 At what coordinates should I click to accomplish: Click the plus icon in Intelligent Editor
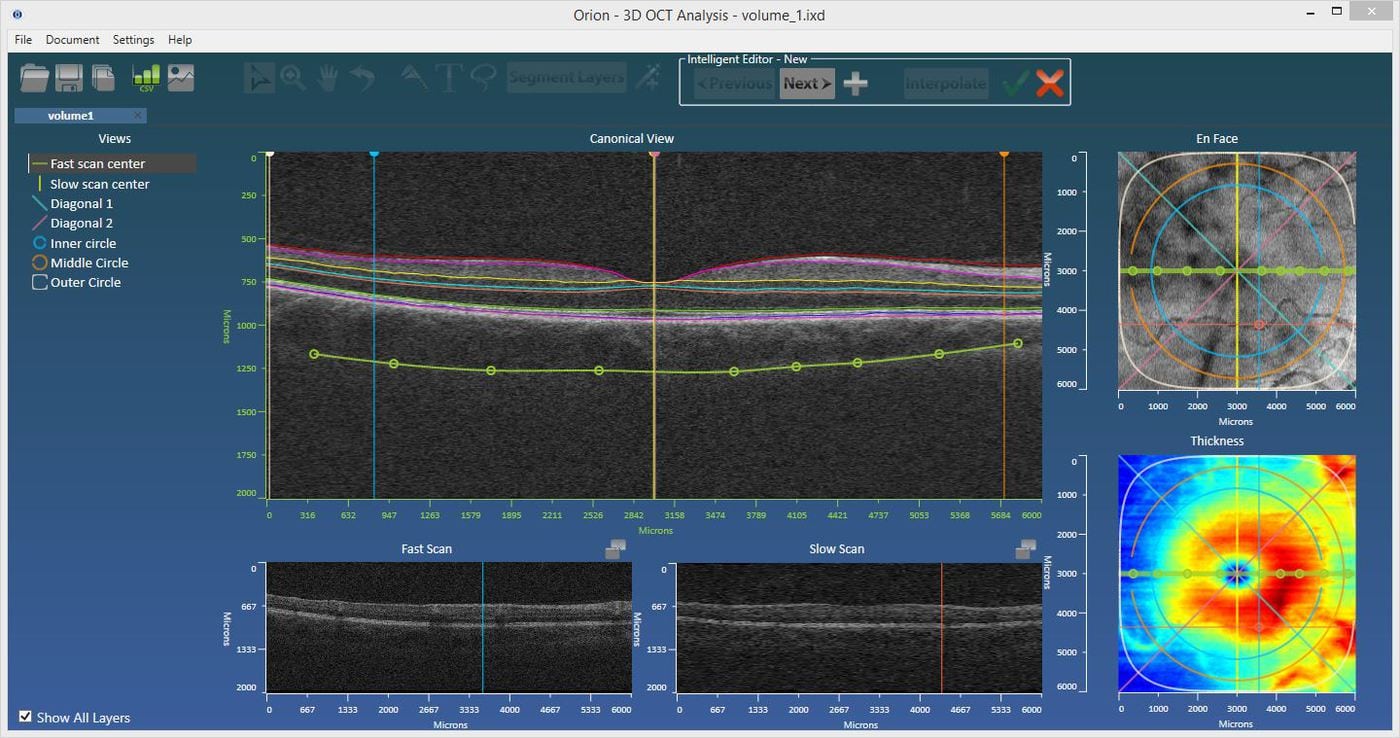(855, 84)
